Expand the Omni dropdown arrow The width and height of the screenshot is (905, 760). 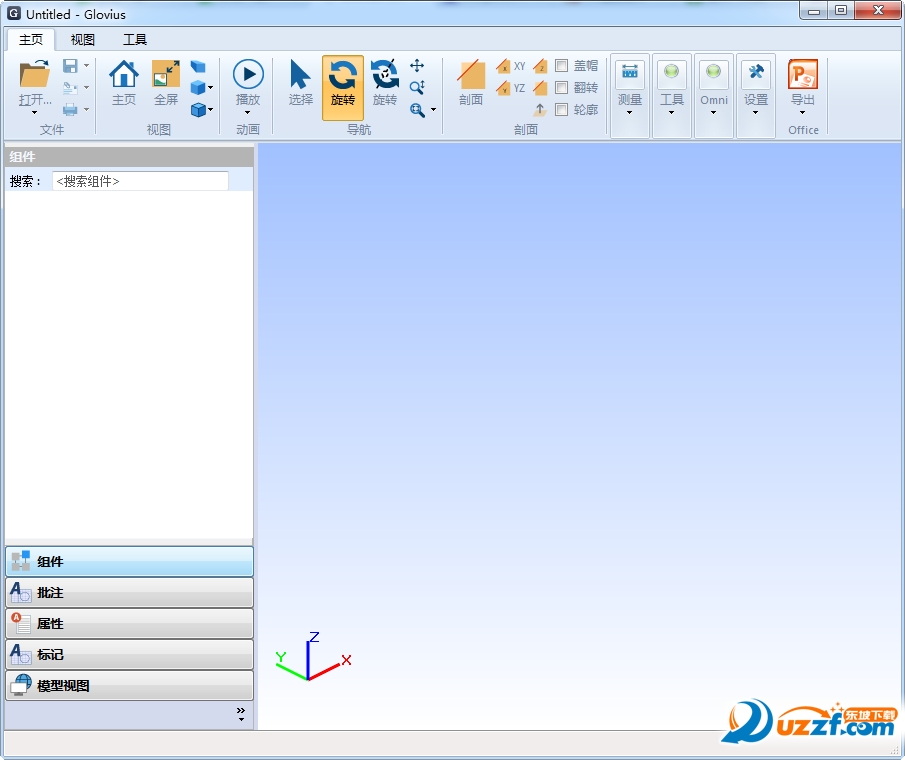(x=713, y=113)
